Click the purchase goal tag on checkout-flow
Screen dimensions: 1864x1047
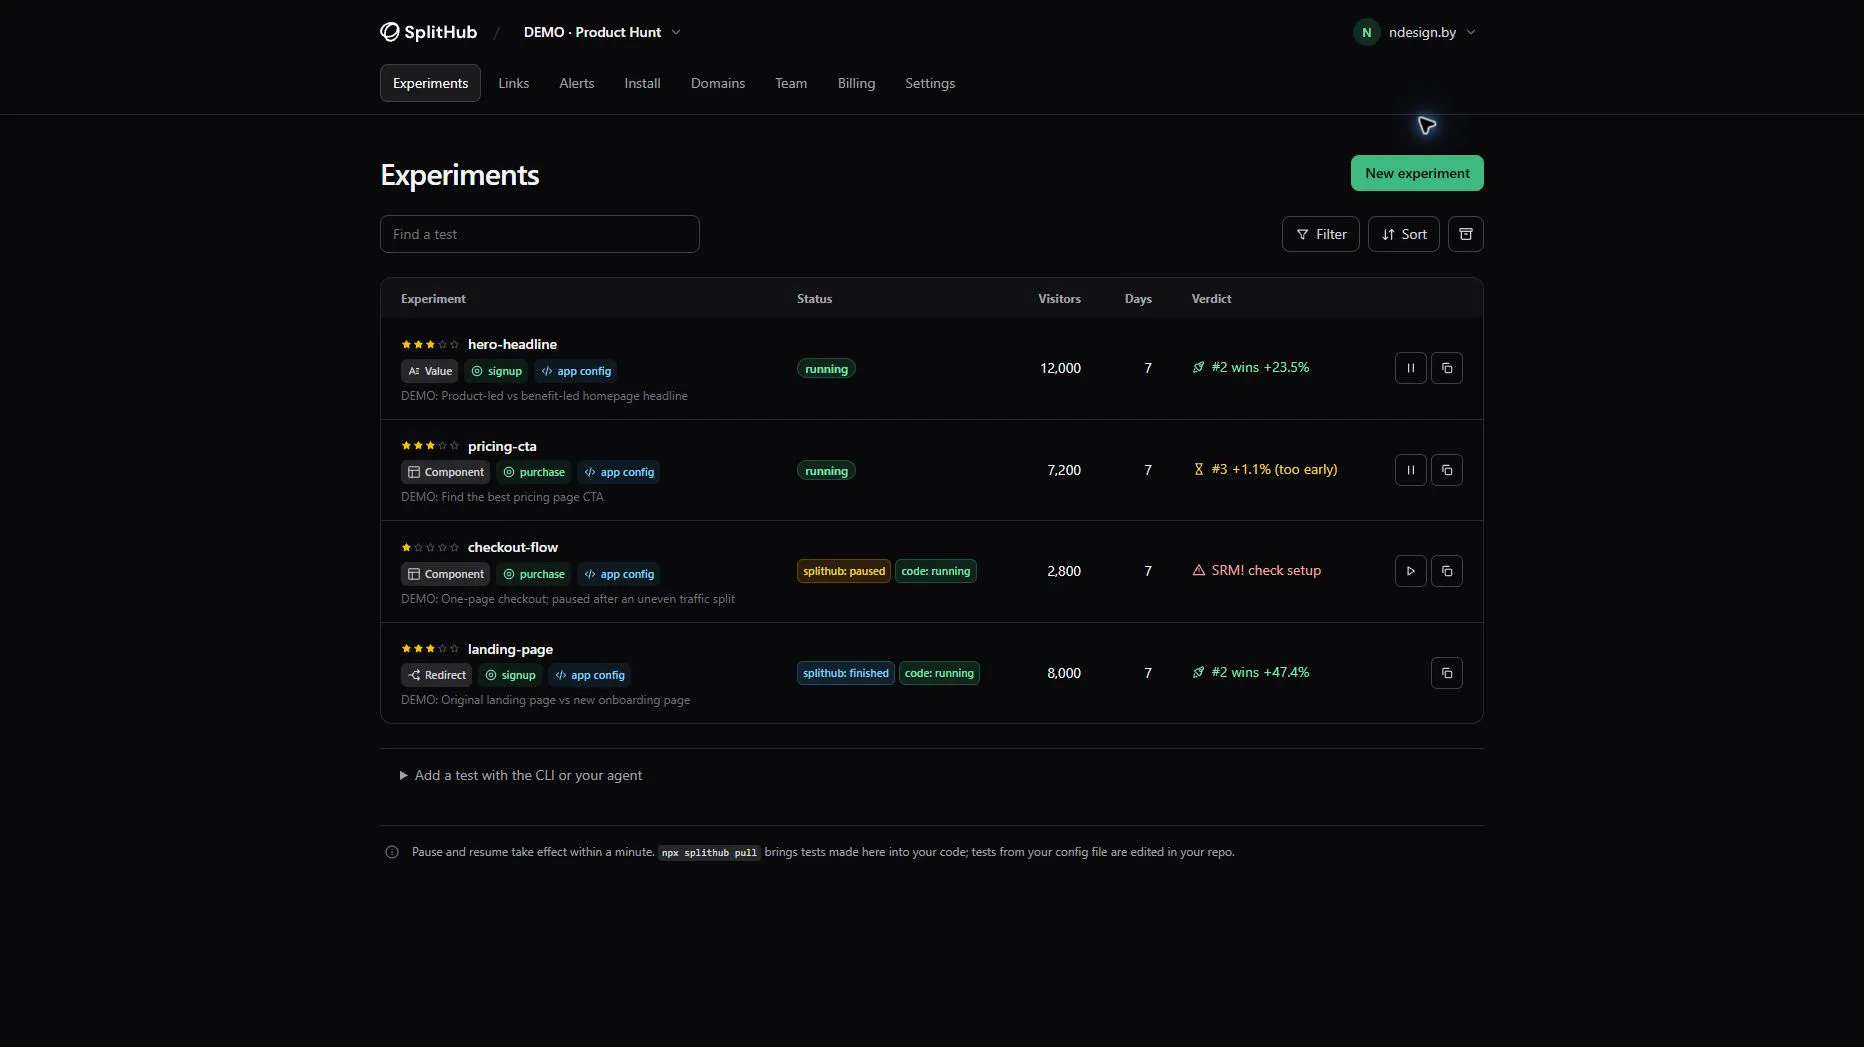pyautogui.click(x=533, y=574)
